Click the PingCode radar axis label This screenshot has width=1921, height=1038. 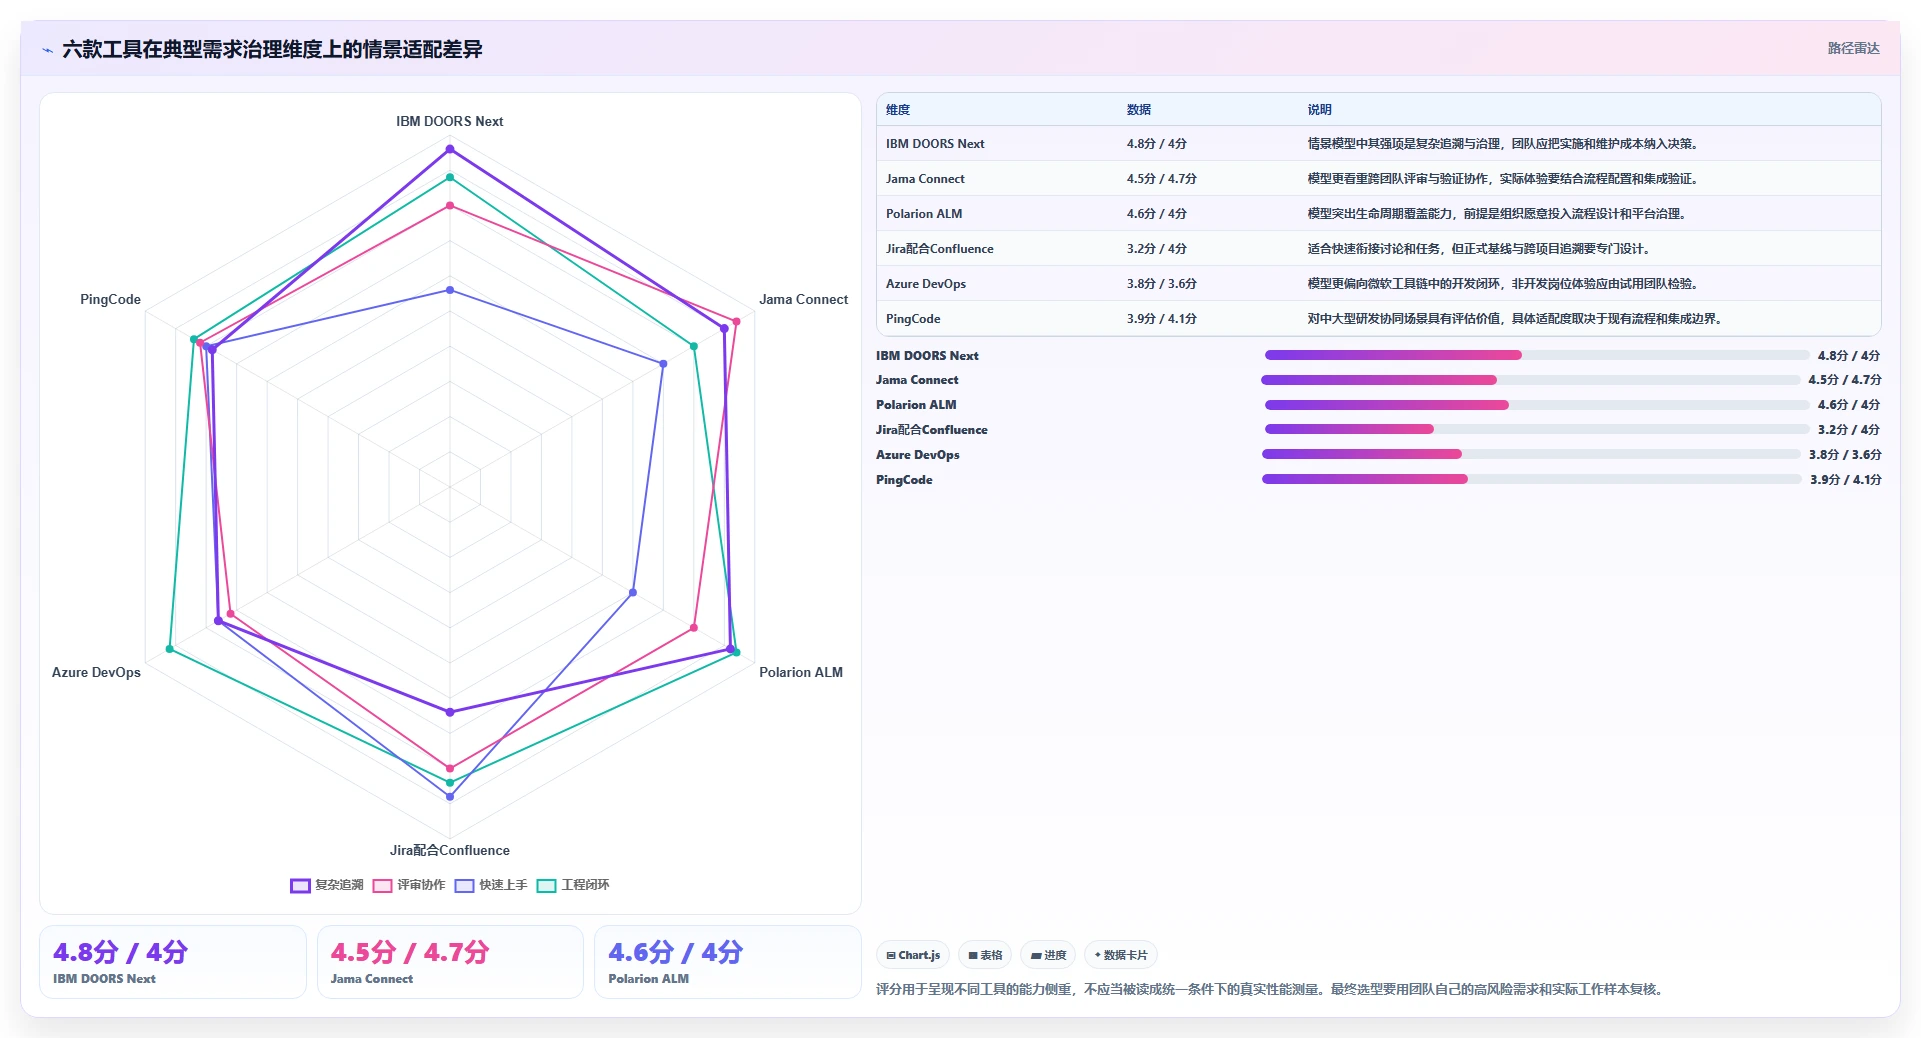110,299
